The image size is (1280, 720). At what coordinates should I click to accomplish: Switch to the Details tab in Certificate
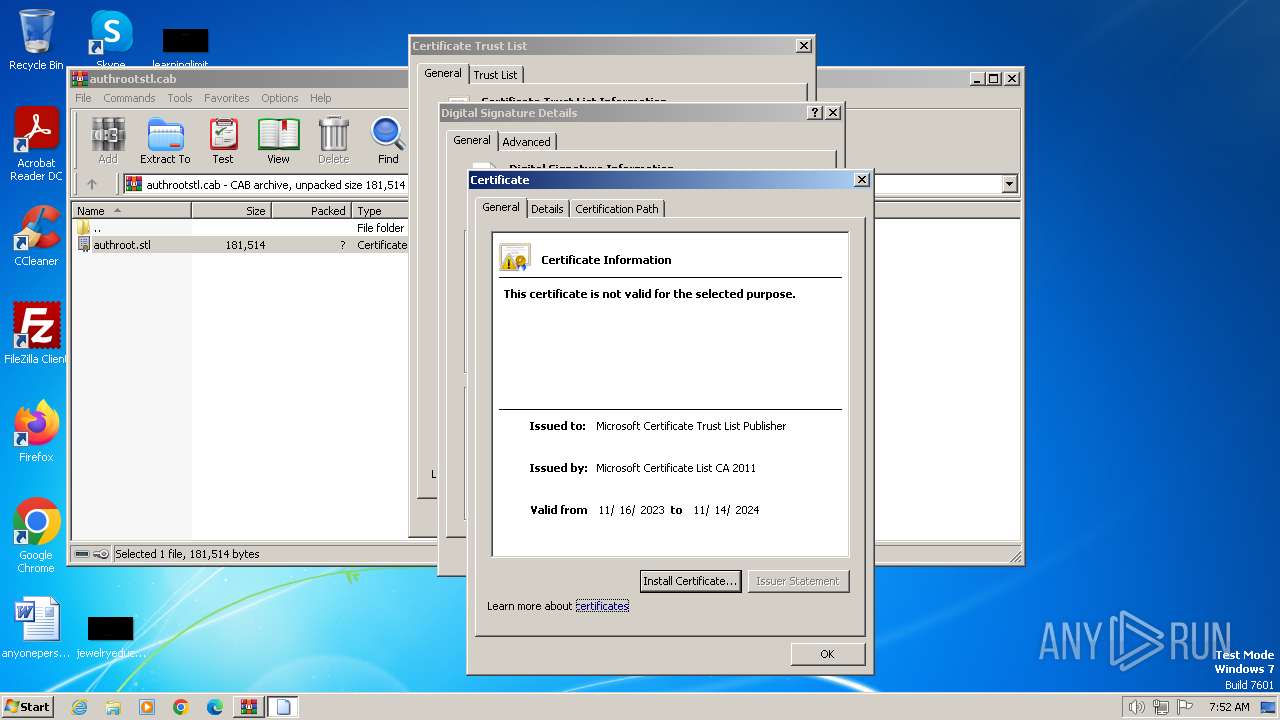pos(547,208)
